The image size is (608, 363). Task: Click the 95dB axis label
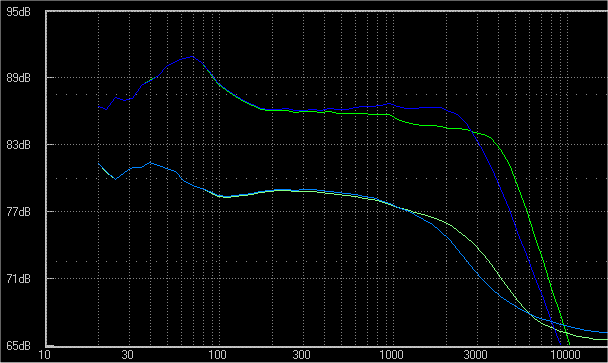point(18,12)
